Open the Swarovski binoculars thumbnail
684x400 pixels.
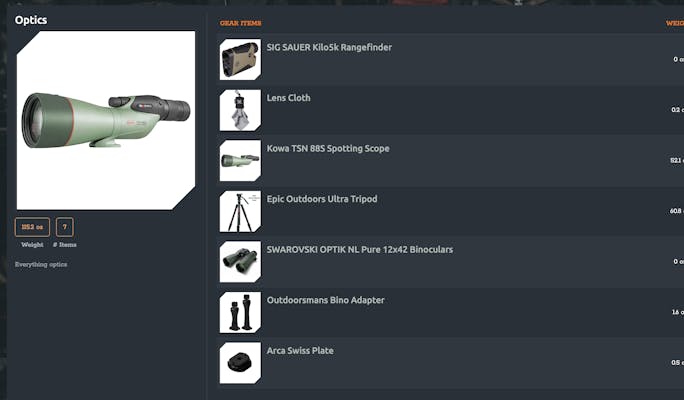[240, 262]
